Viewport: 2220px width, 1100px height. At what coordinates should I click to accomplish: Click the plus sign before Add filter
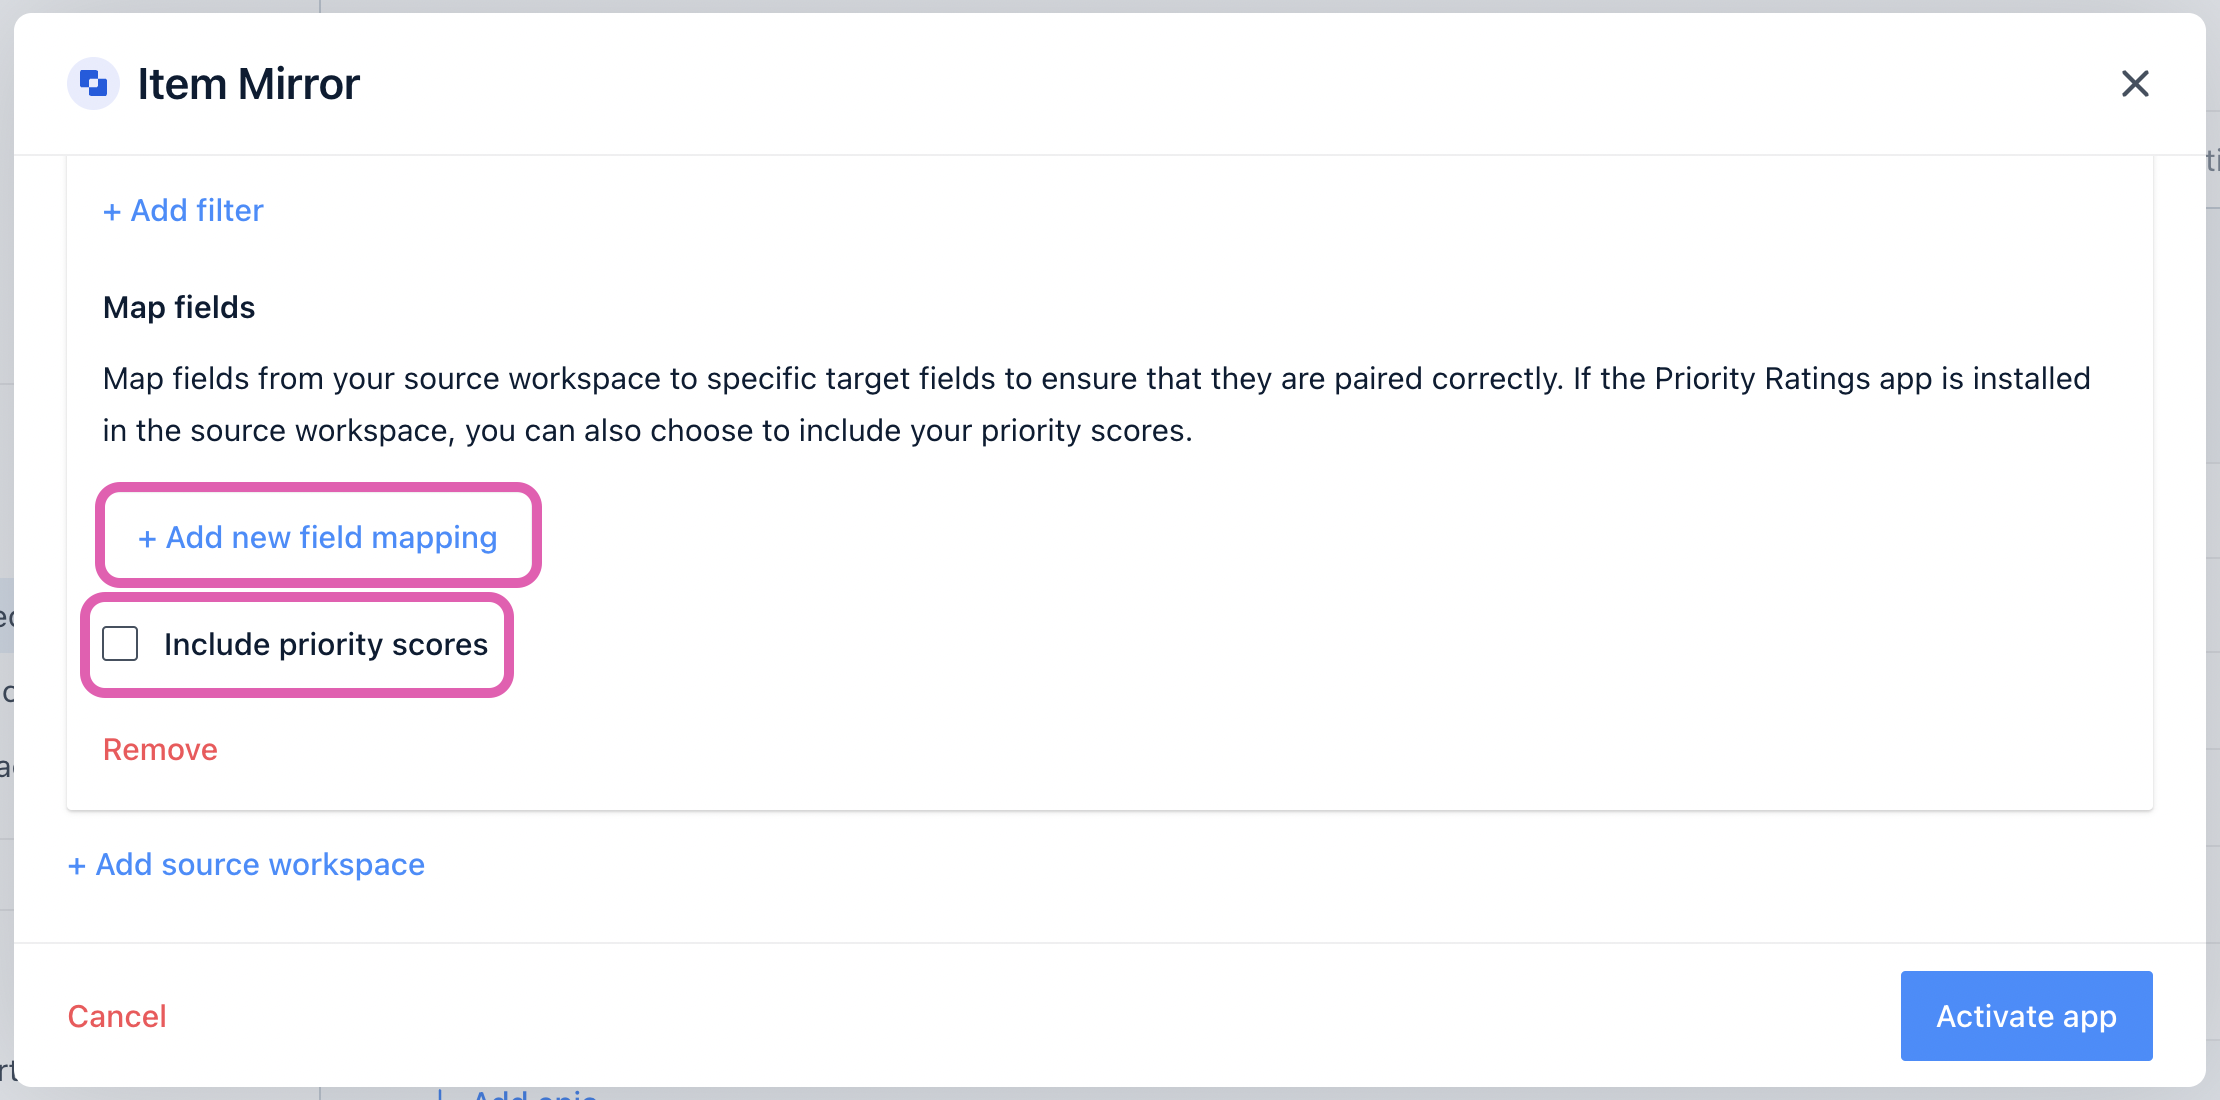tap(112, 211)
